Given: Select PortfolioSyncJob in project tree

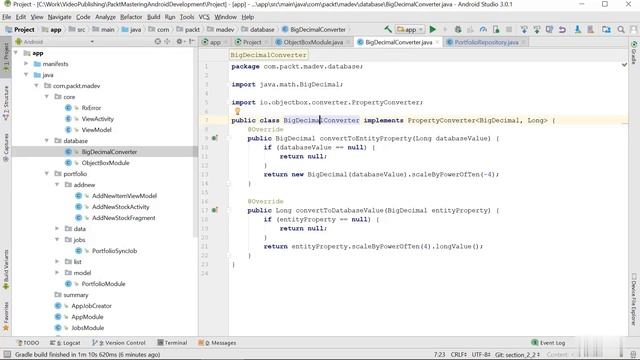Looking at the screenshot, I should tap(114, 251).
